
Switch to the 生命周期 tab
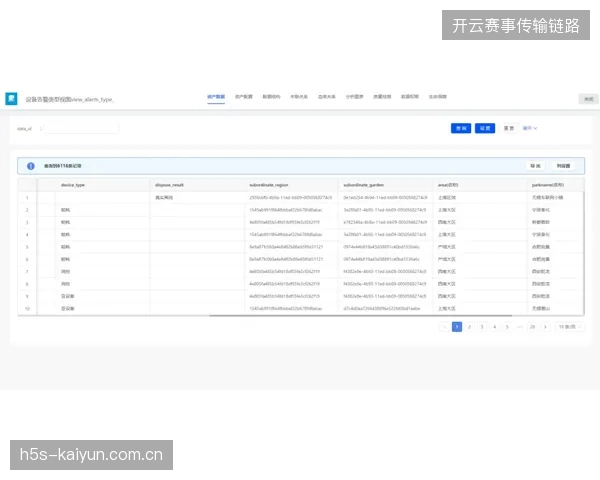(437, 97)
